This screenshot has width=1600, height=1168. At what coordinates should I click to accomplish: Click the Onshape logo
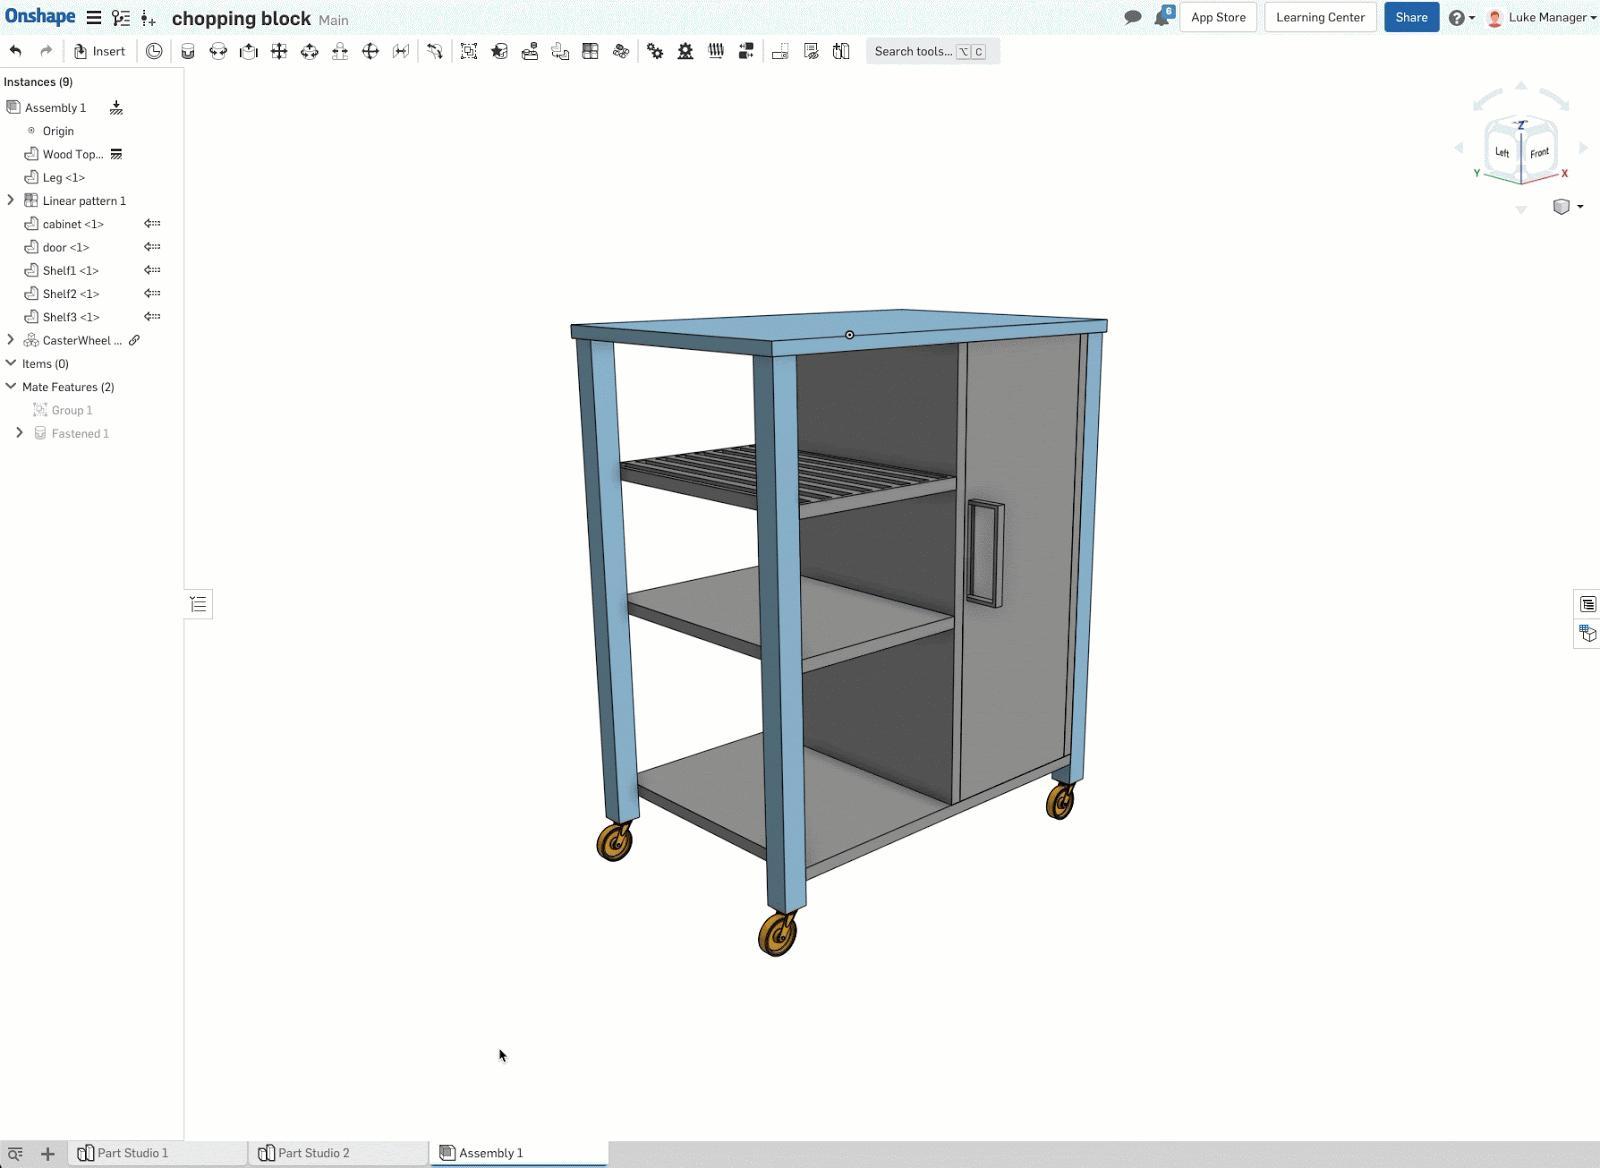coord(39,16)
